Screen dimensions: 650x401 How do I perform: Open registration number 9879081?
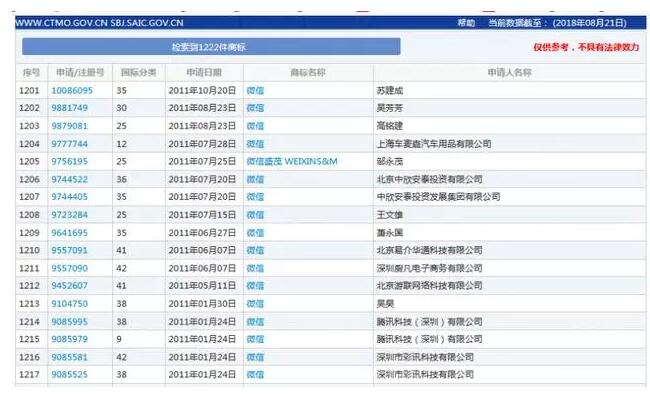70,126
